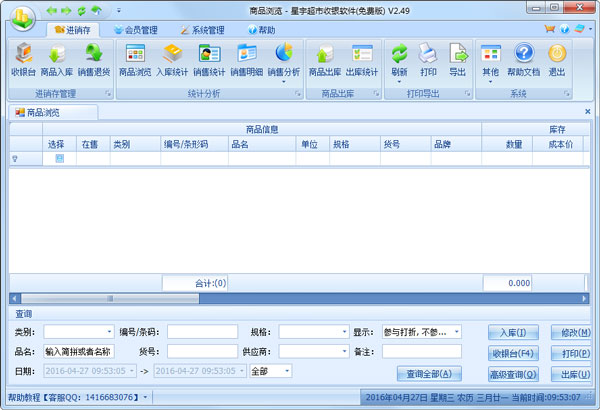The image size is (600, 410).
Task: Click the 查询全部(A) button
Action: 429,374
